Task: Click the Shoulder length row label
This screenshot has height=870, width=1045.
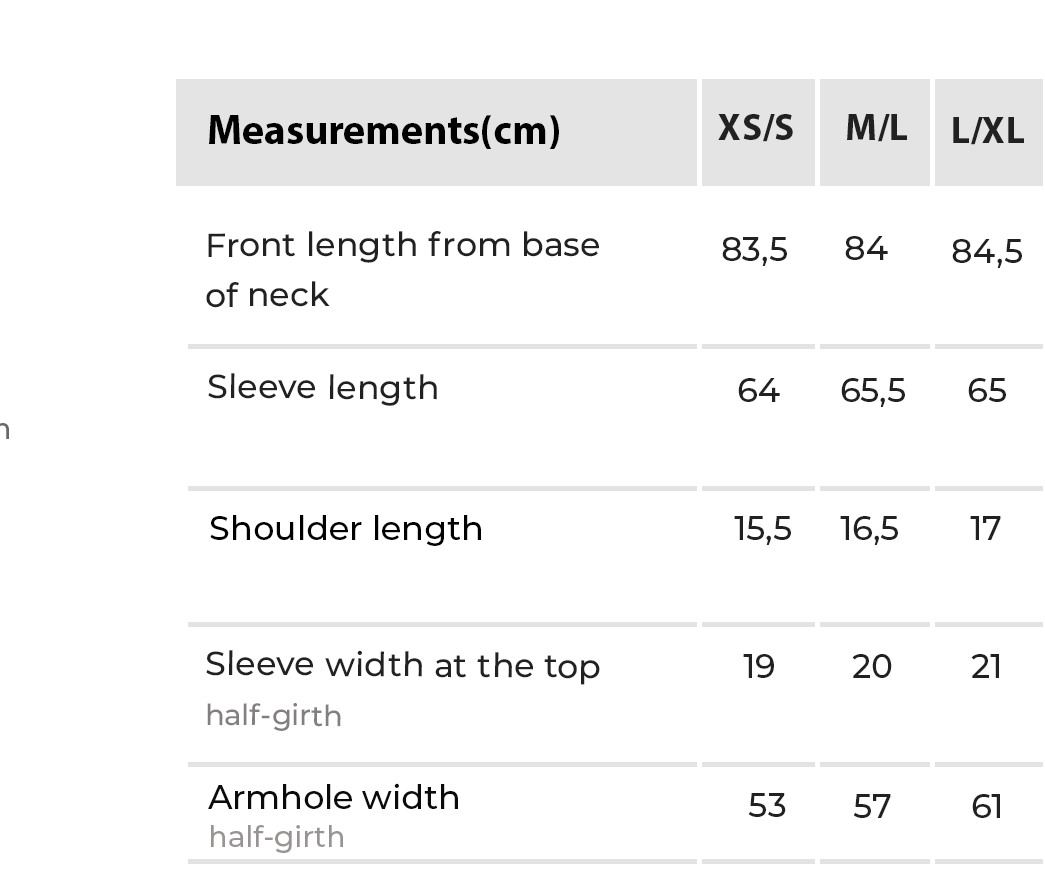Action: [x=346, y=529]
